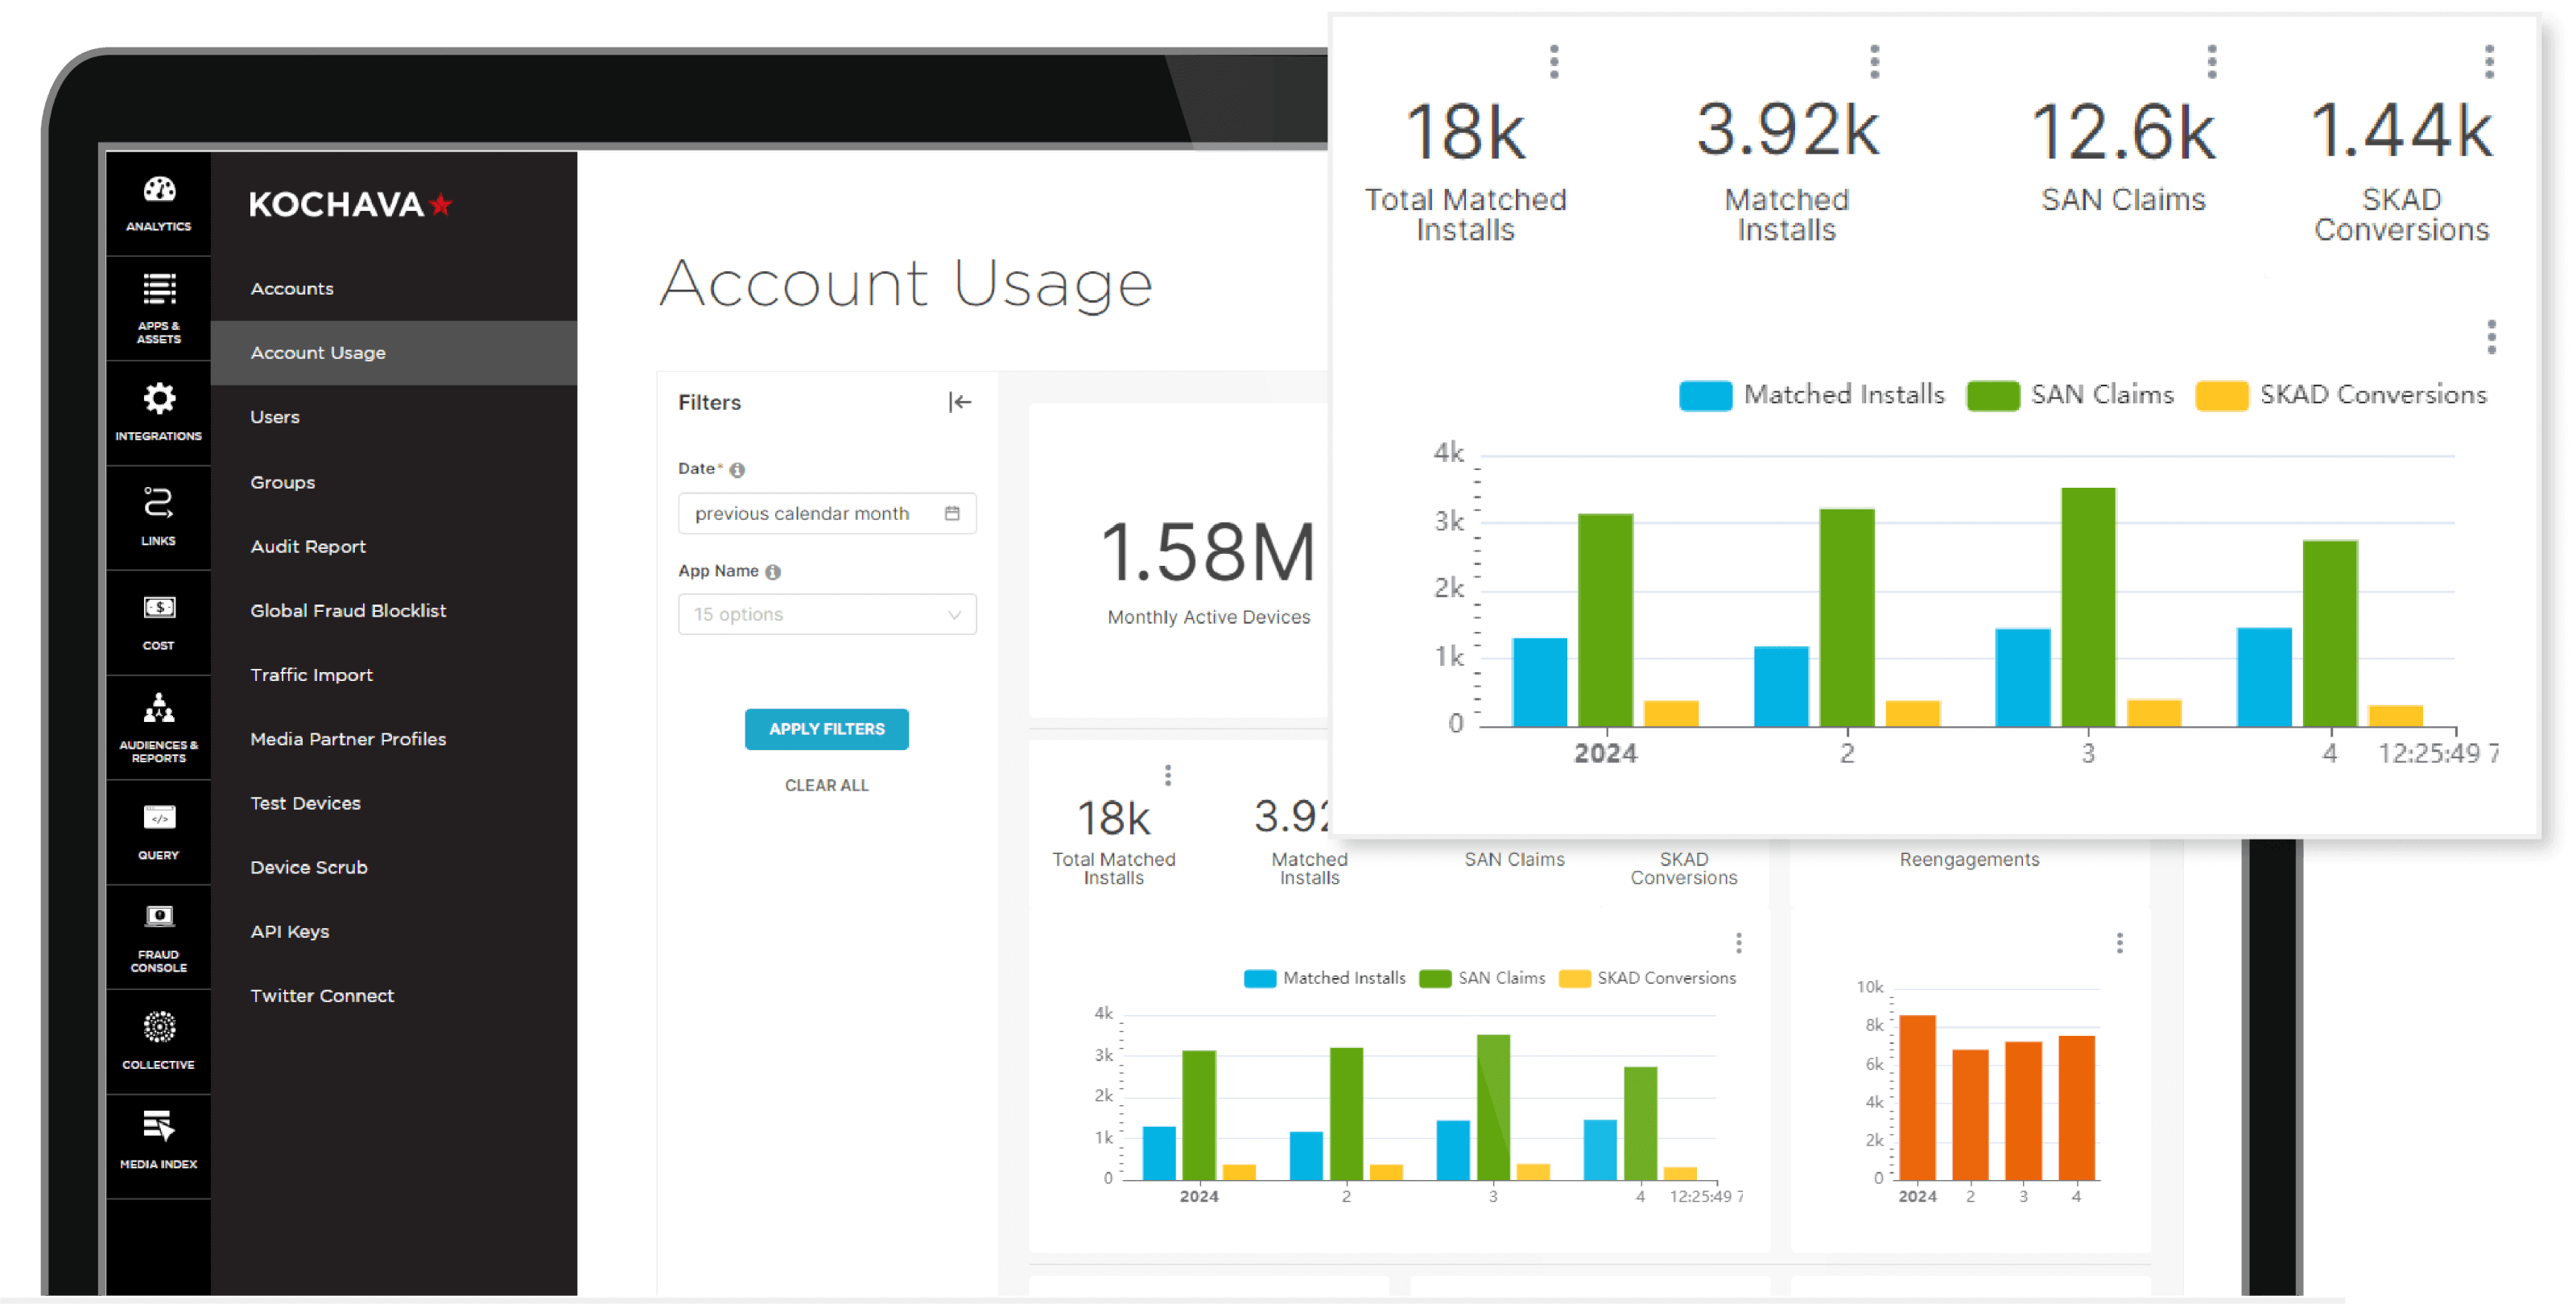Open the options menu above the popup's 18k Total Matched Installs
Screen dimensions: 2576x1304
click(x=1553, y=61)
